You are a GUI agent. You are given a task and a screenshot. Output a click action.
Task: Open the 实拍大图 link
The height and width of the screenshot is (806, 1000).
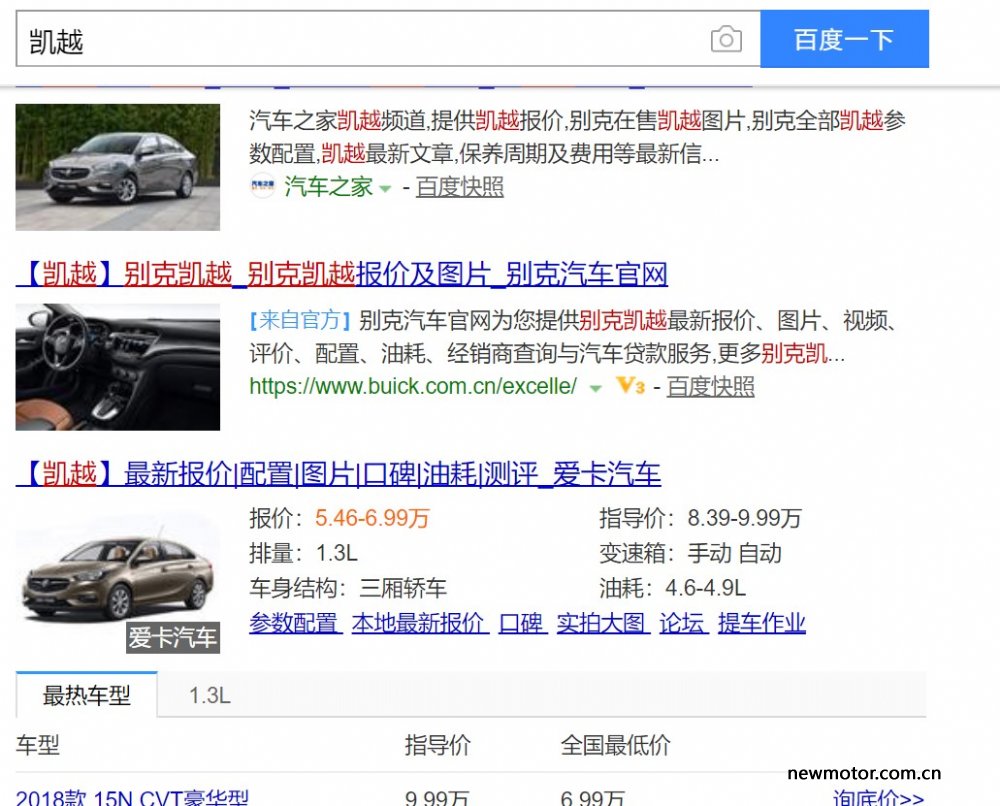point(603,622)
